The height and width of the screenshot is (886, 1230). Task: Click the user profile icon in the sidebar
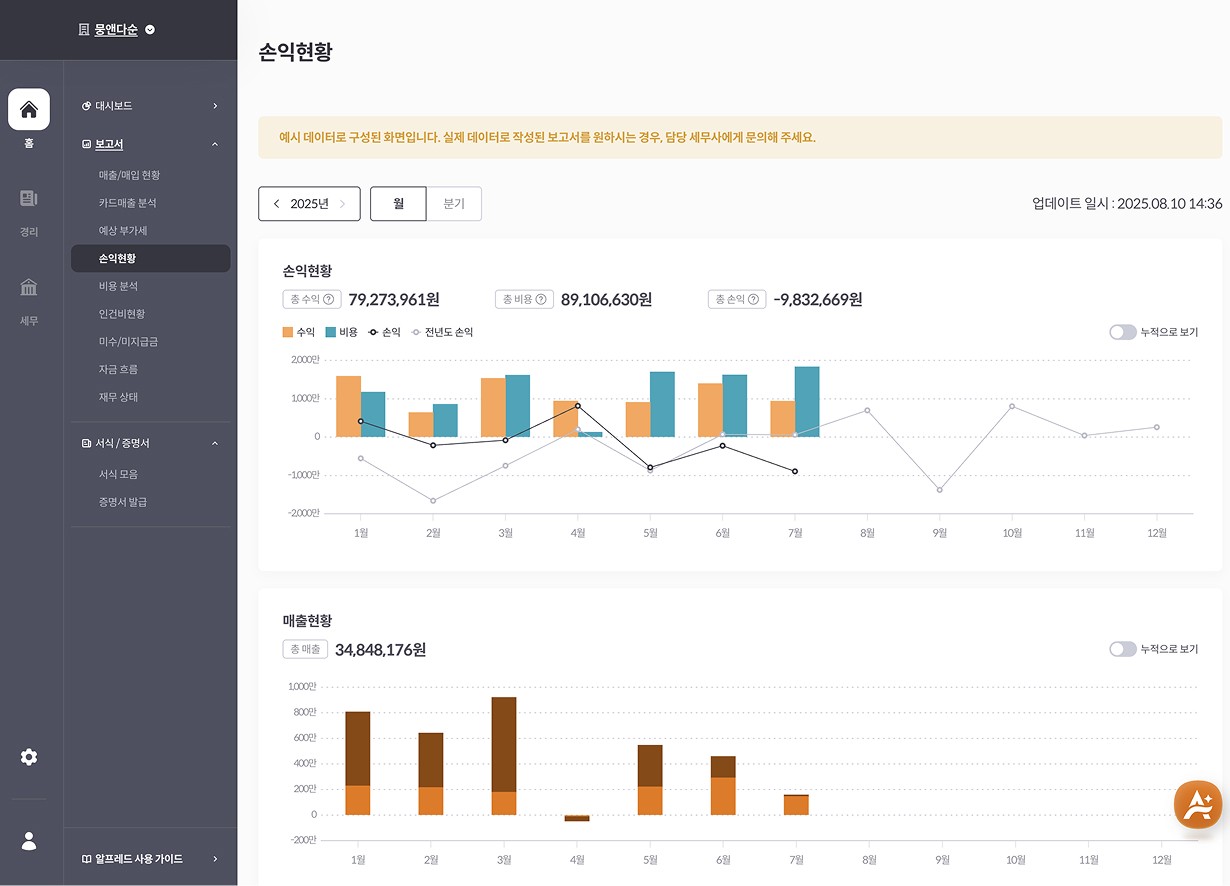coord(29,841)
